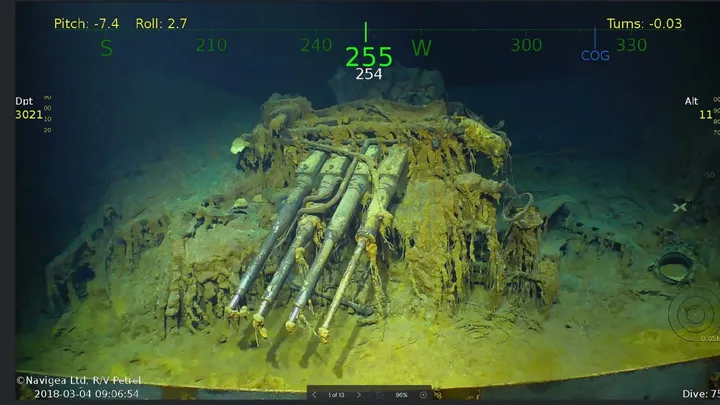This screenshot has height=405, width=720.
Task: Click the circular sonar radar display
Action: click(694, 315)
